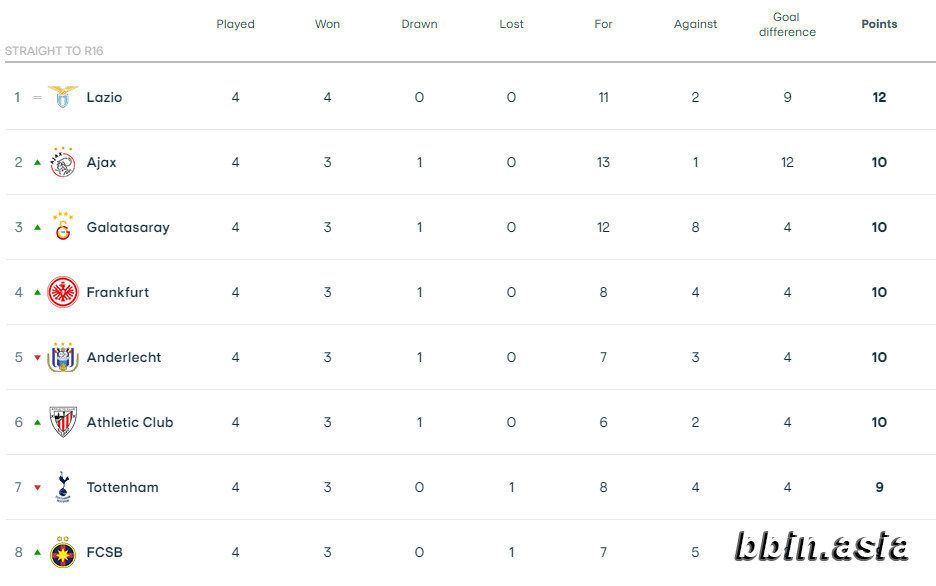The width and height of the screenshot is (936, 586).
Task: Select the Points column header
Action: (x=879, y=24)
